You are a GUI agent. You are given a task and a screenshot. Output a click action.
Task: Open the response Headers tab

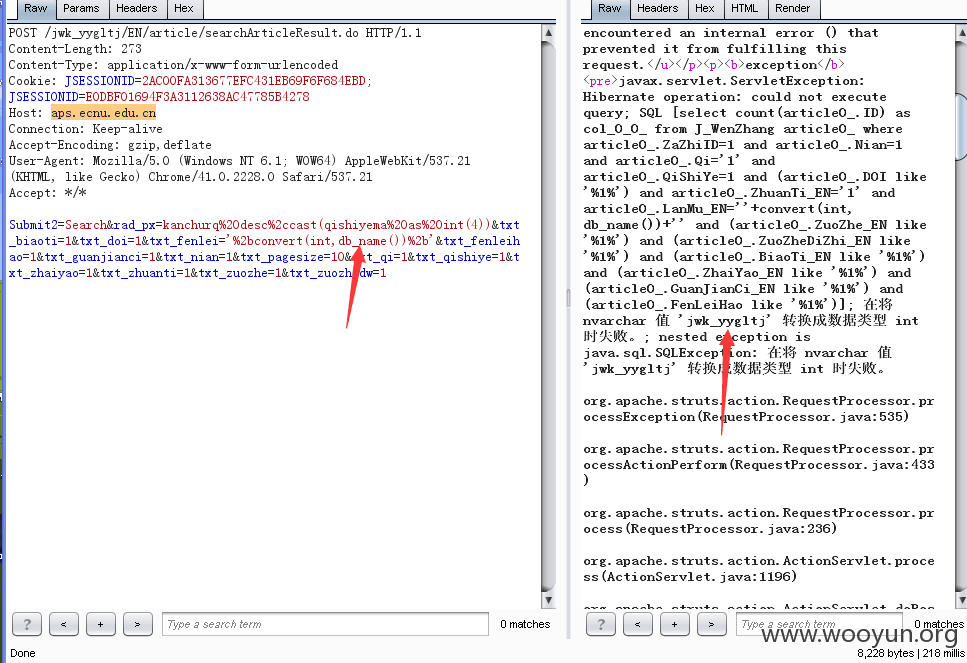(x=657, y=9)
